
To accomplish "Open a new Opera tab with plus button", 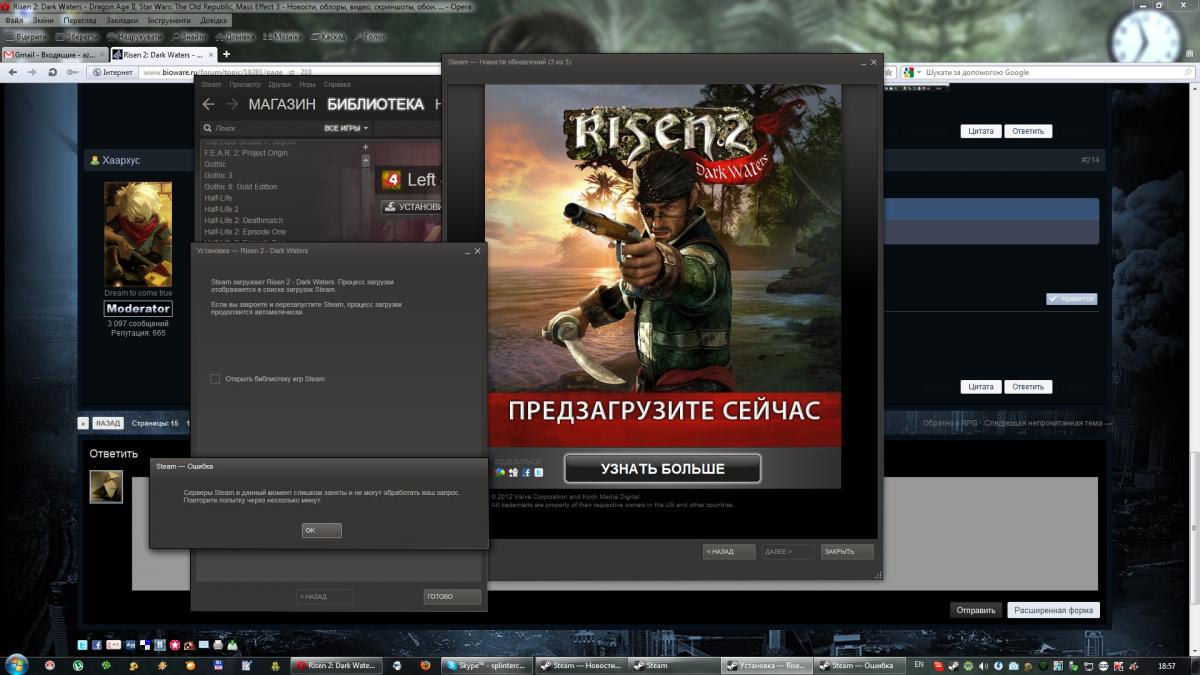I will (226, 54).
